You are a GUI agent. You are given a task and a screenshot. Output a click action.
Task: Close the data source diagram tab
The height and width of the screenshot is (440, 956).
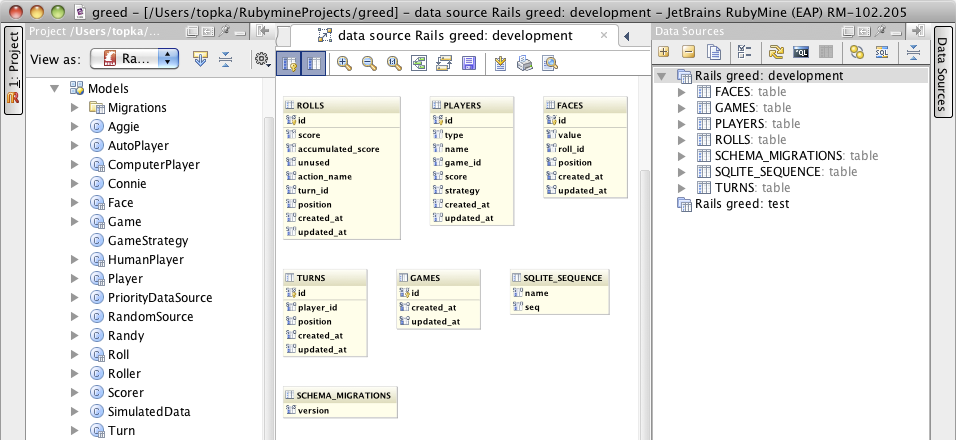[x=604, y=35]
